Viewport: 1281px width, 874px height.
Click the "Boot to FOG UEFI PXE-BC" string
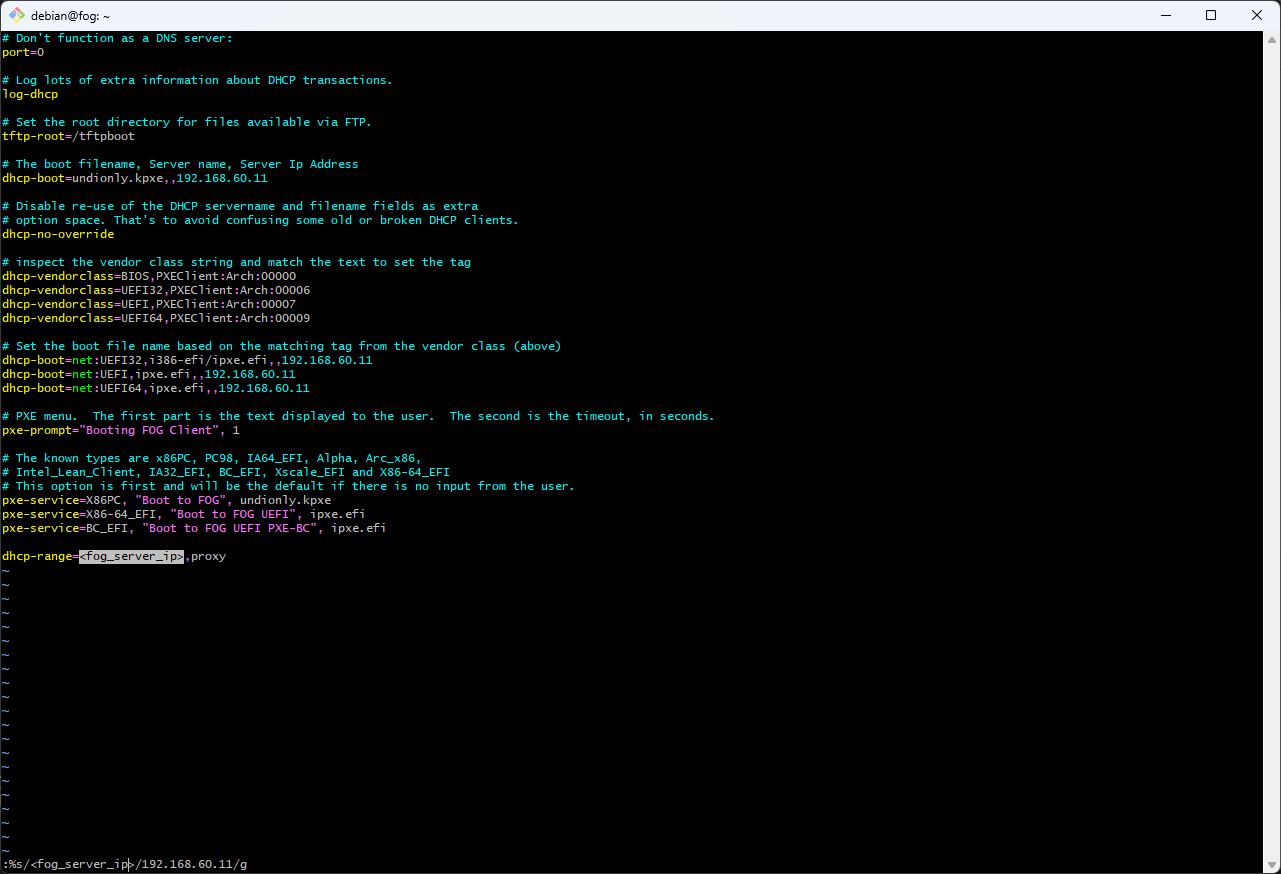229,528
